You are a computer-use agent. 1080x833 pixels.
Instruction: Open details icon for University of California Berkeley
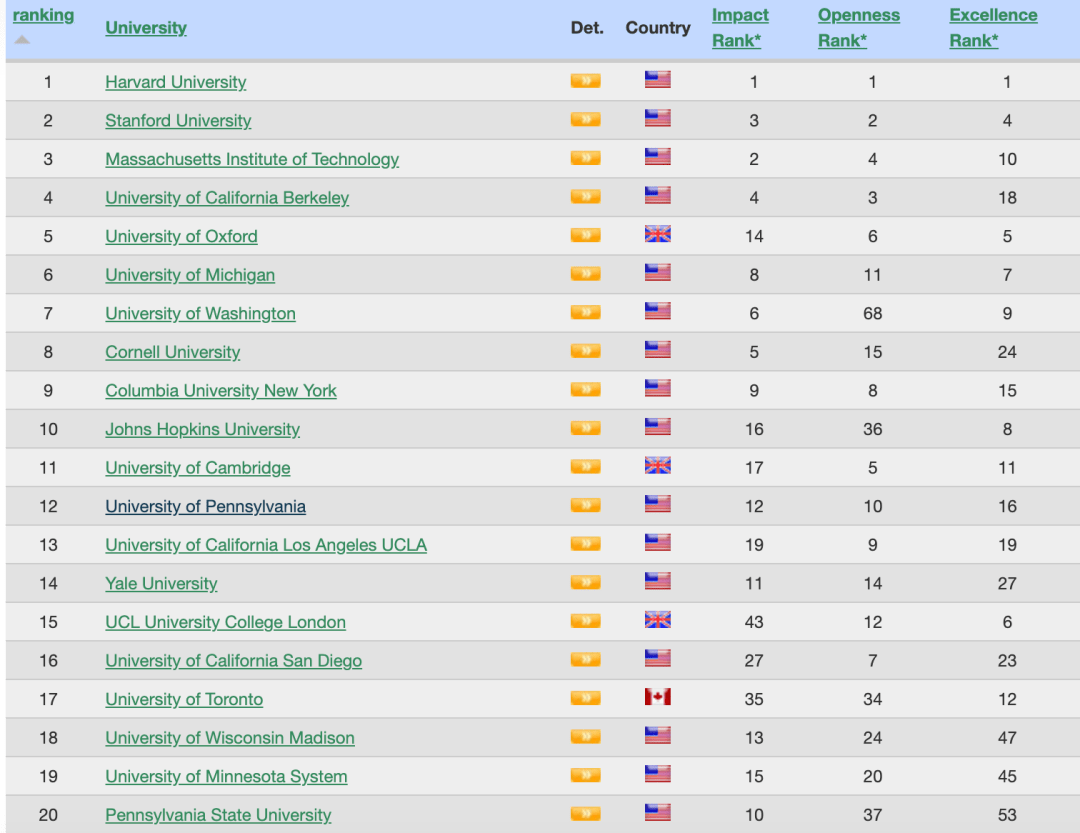585,196
